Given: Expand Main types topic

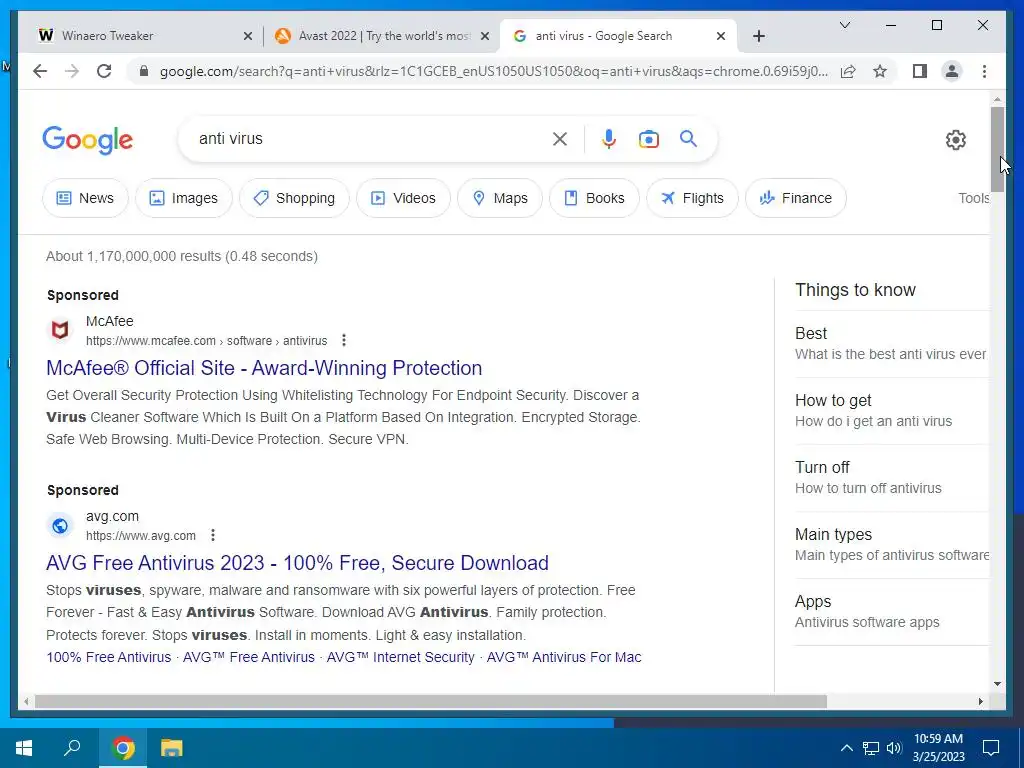Looking at the screenshot, I should pos(891,545).
